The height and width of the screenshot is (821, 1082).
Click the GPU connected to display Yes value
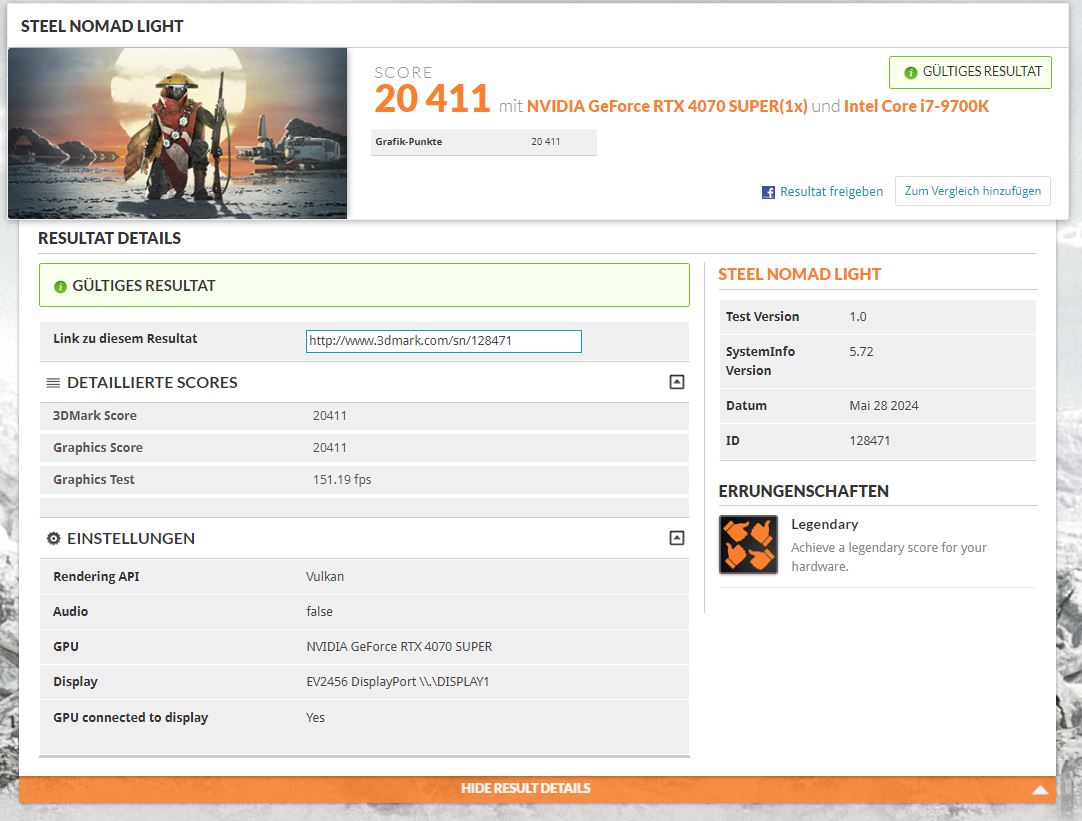pyautogui.click(x=315, y=718)
